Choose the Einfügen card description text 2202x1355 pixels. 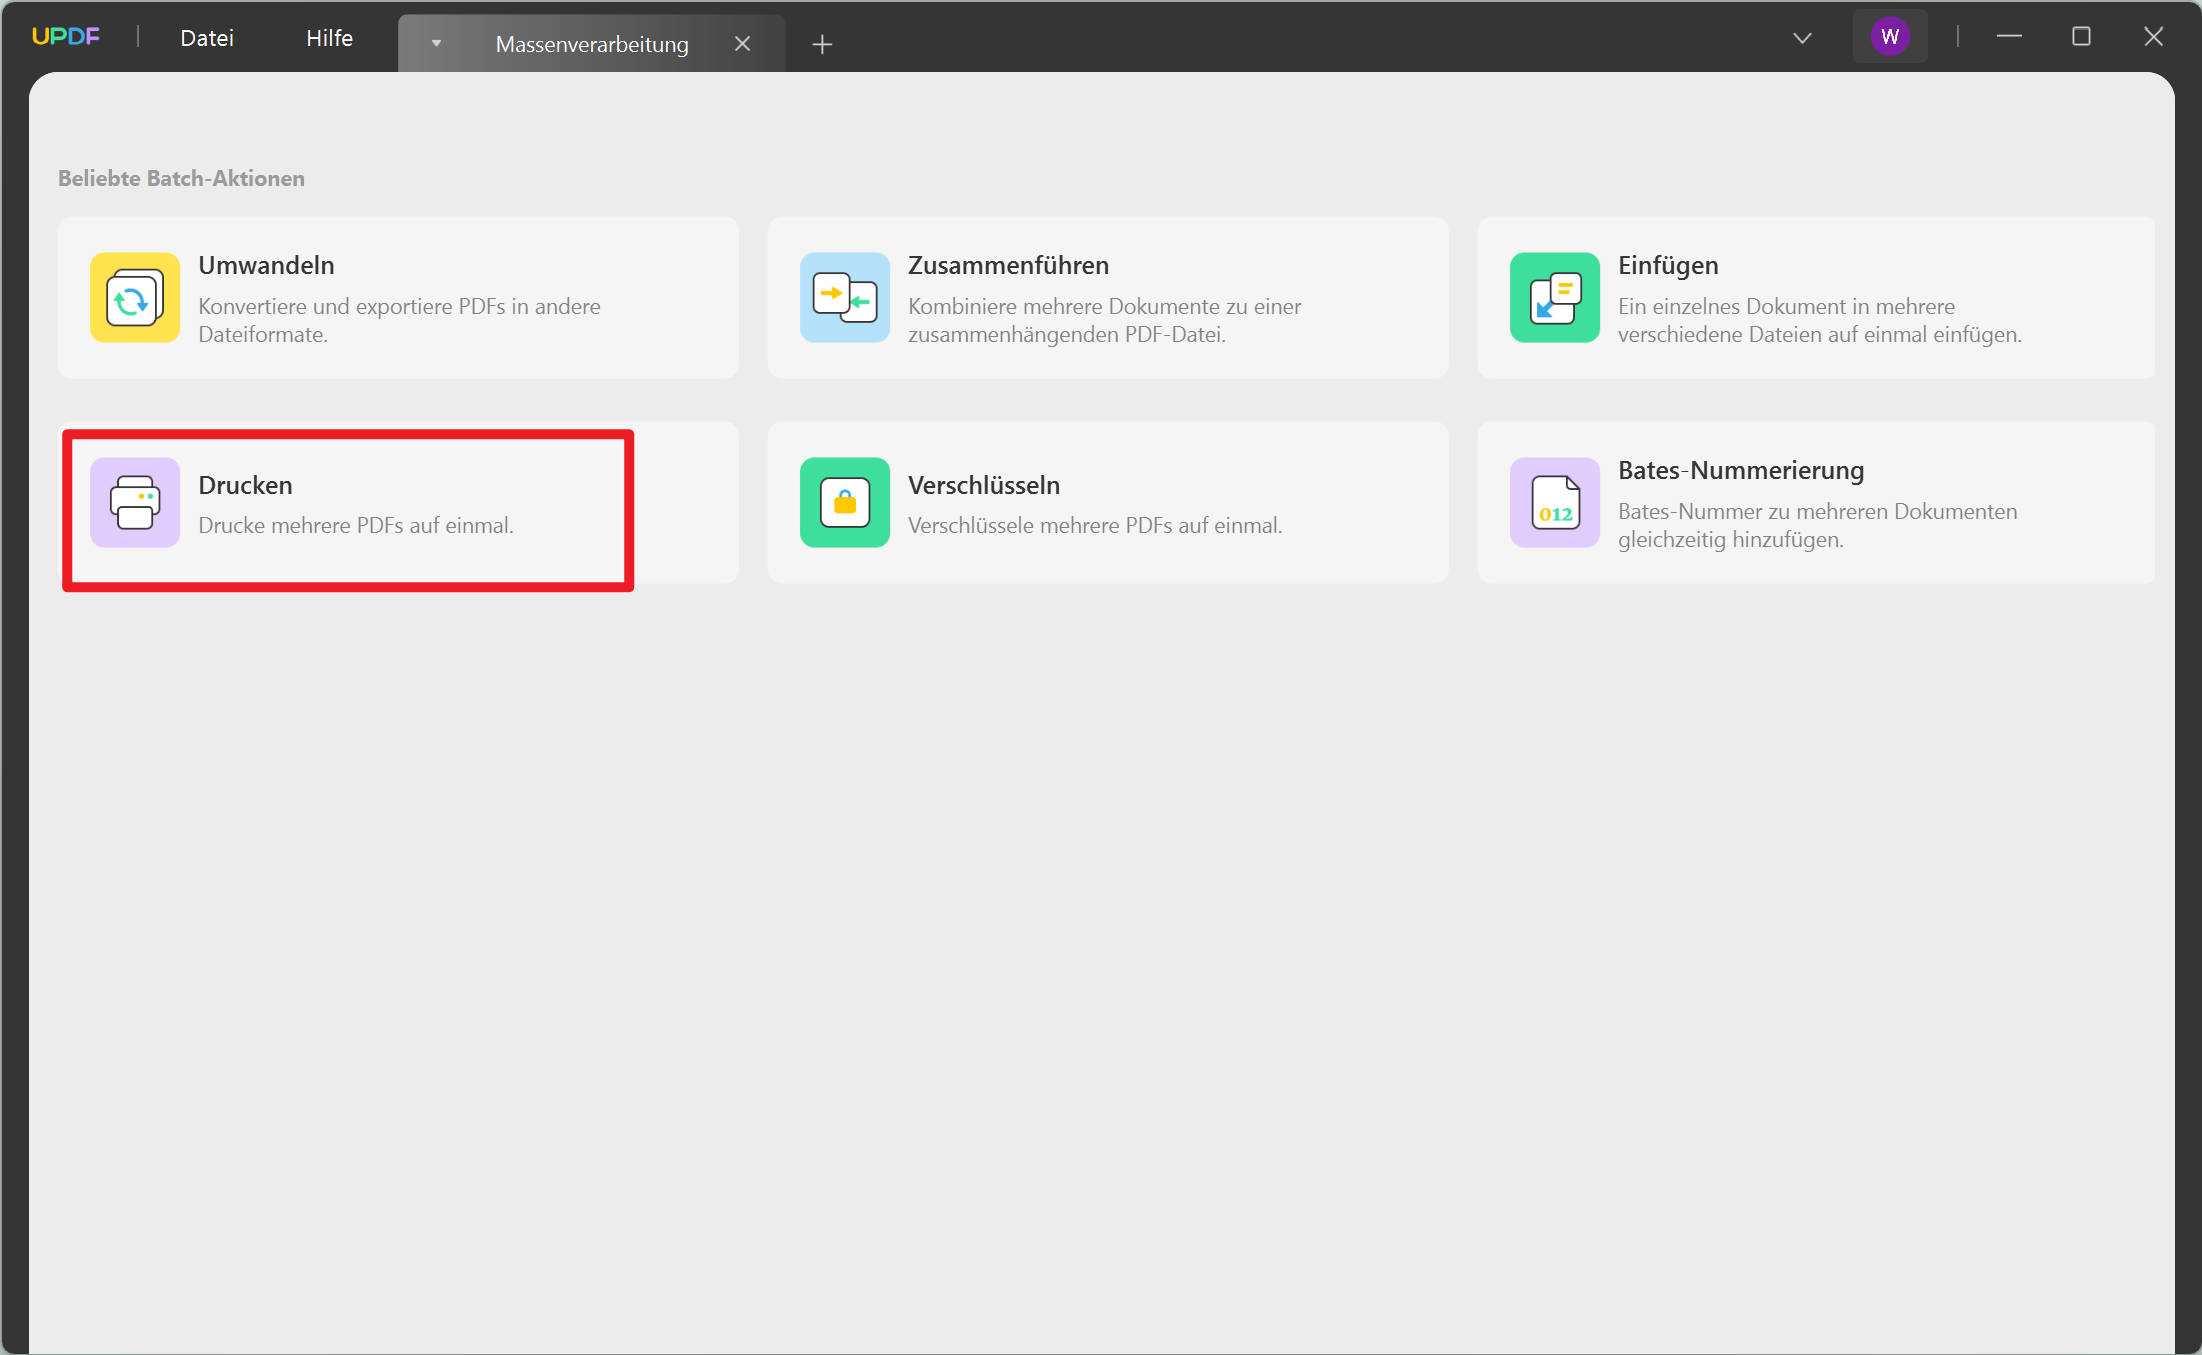coord(1820,320)
